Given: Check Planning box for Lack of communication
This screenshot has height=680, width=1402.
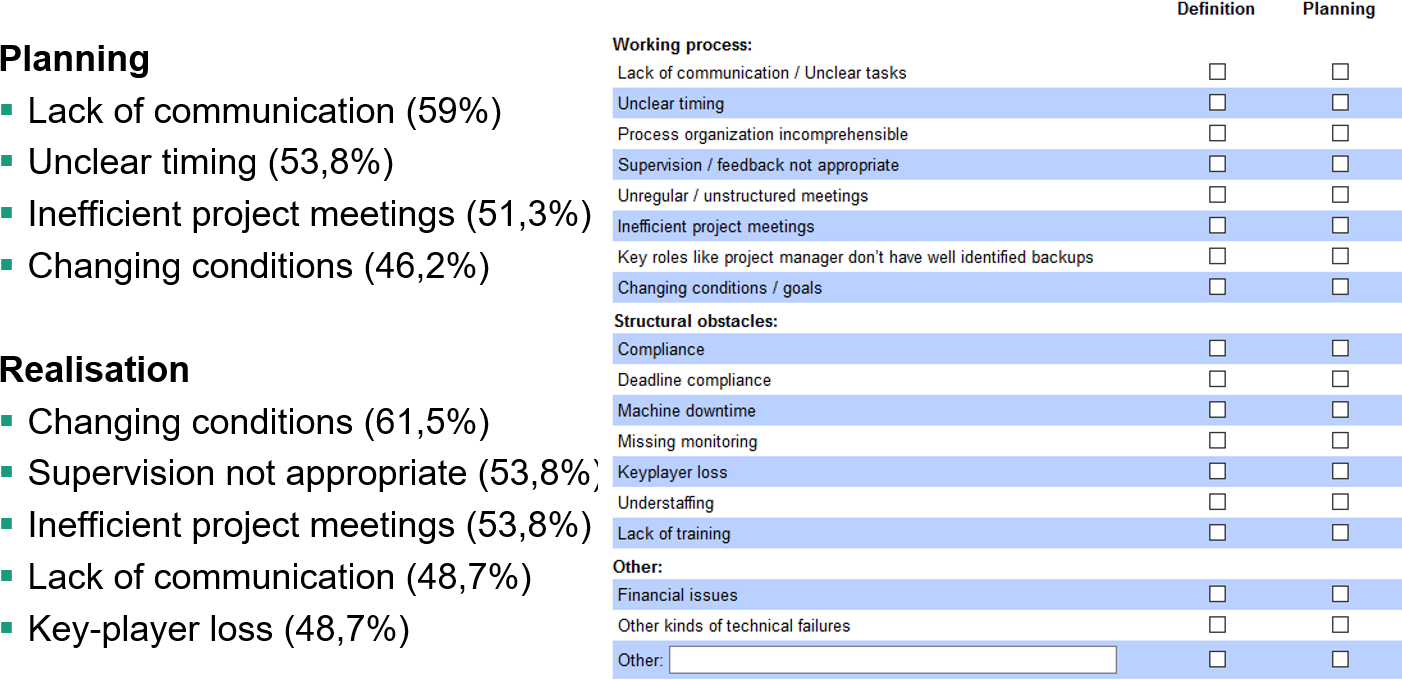Looking at the screenshot, I should click(1340, 72).
